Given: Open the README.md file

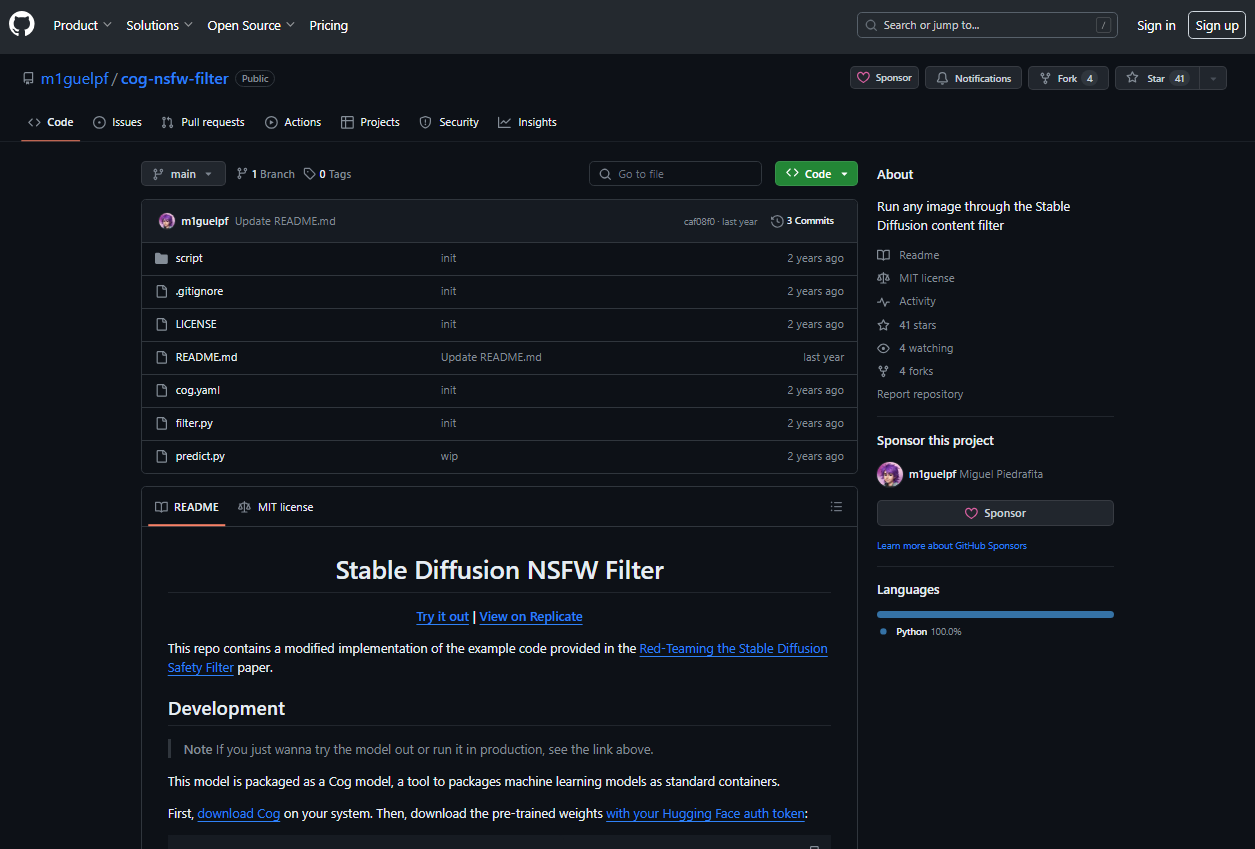Looking at the screenshot, I should (206, 357).
